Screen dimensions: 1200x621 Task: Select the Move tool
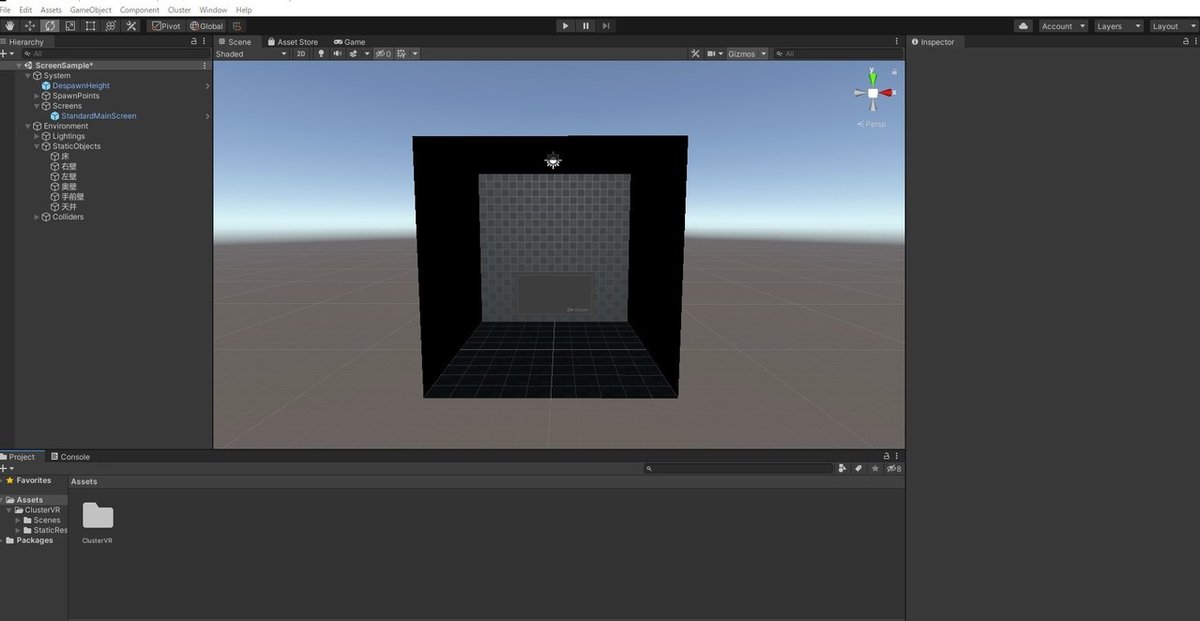pyautogui.click(x=29, y=26)
